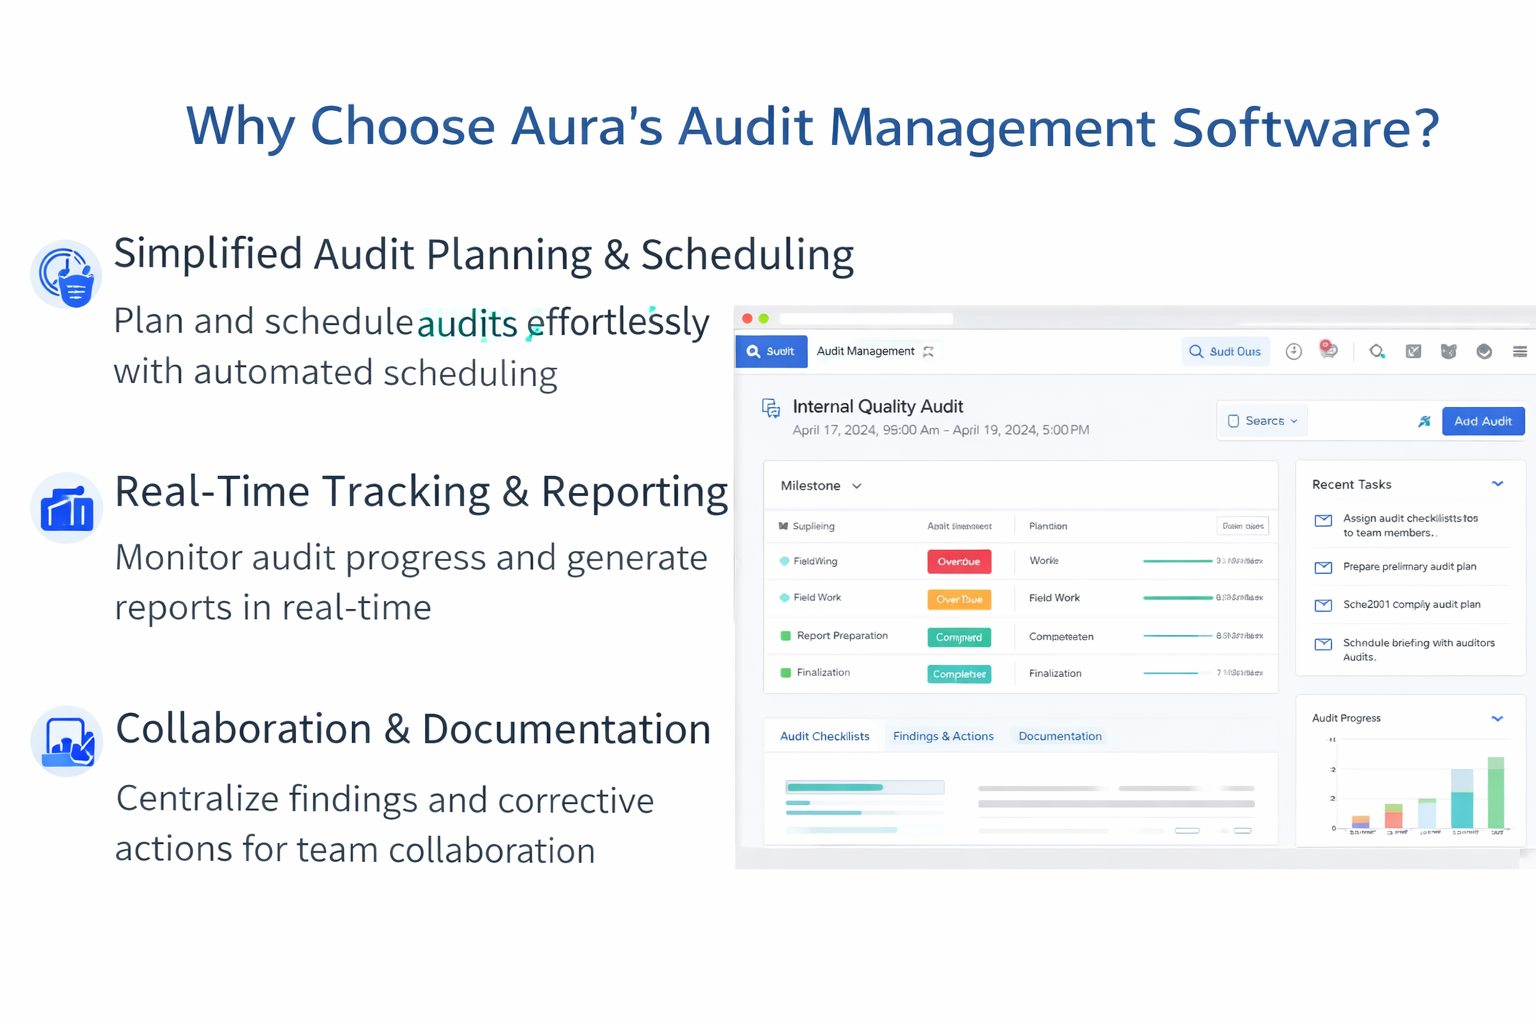Select the round marker beside Field Work
The width and height of the screenshot is (1536, 1024).
tap(784, 598)
